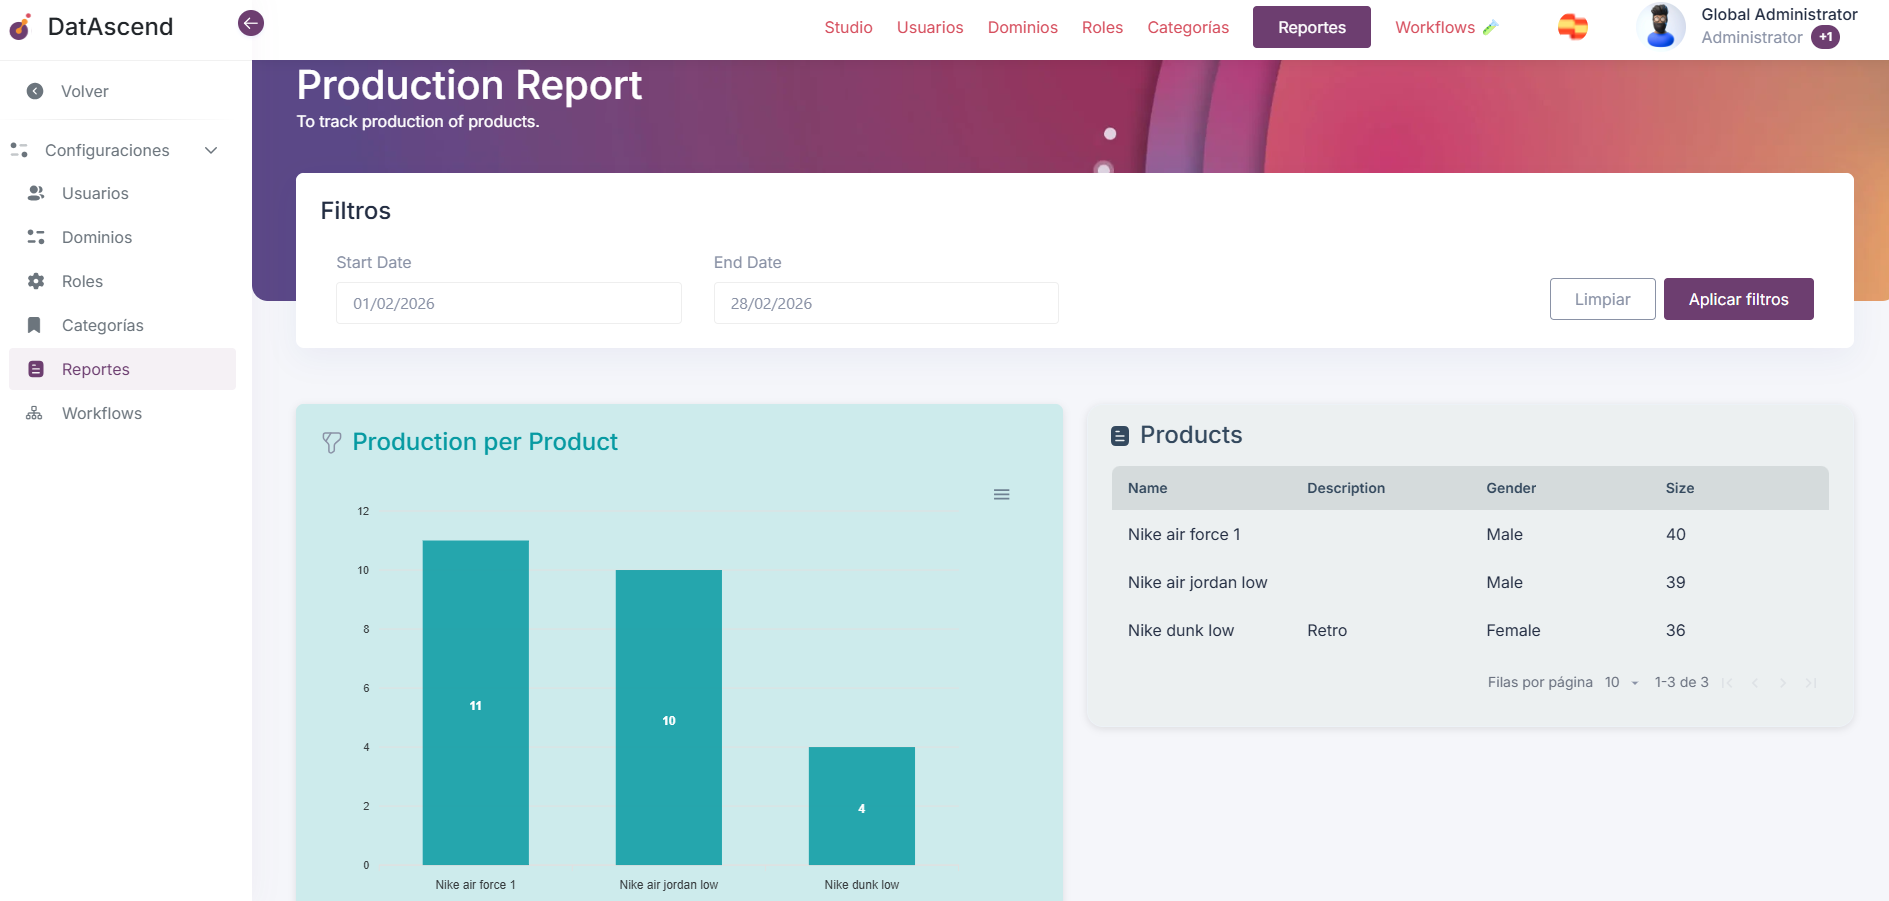
Task: Click the Global Administrator avatar
Action: (1661, 26)
